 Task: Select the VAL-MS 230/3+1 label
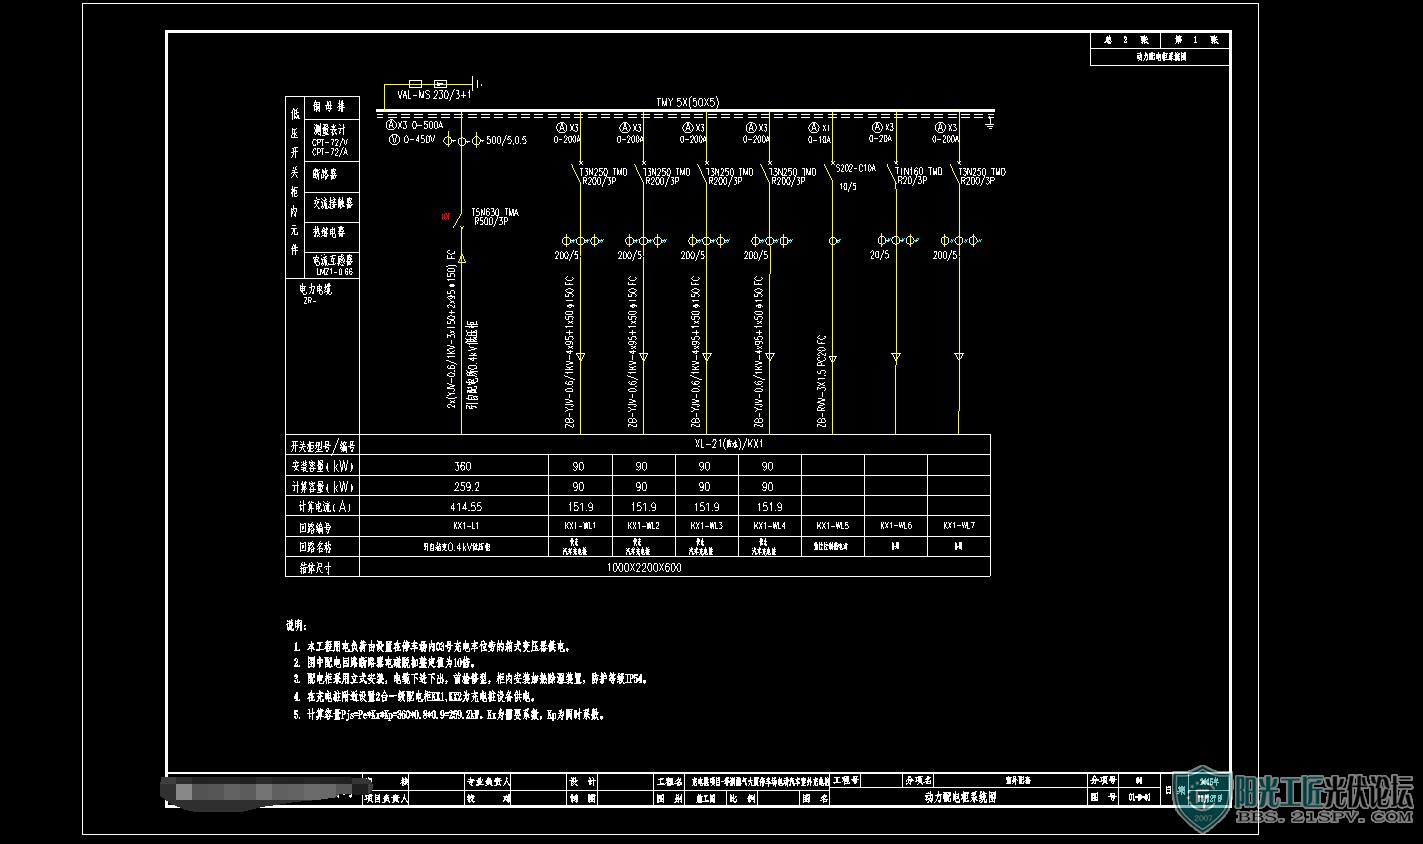[x=433, y=95]
